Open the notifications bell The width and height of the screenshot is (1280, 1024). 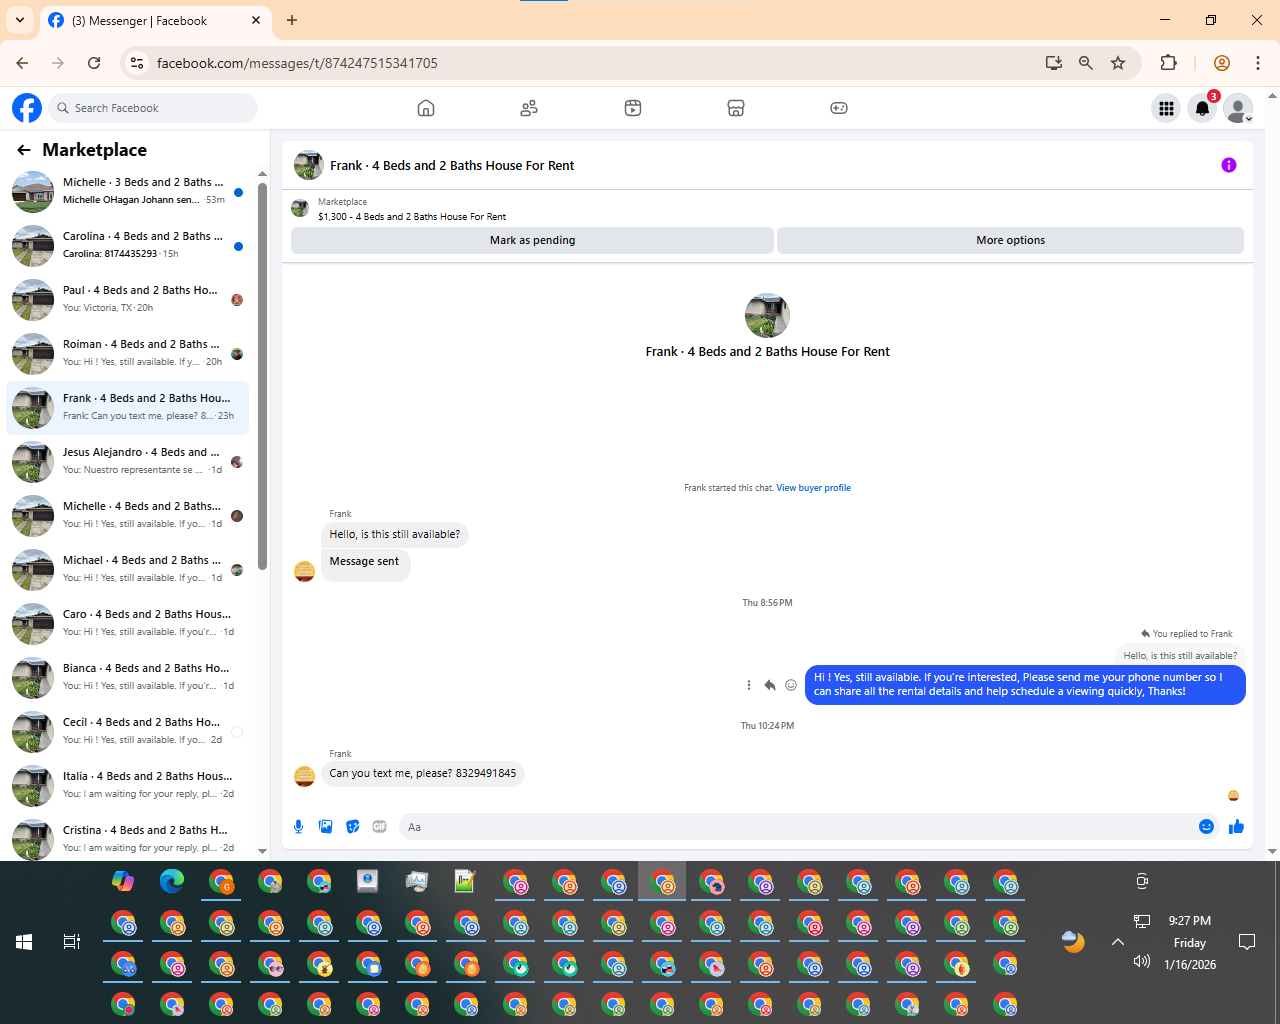(x=1202, y=108)
